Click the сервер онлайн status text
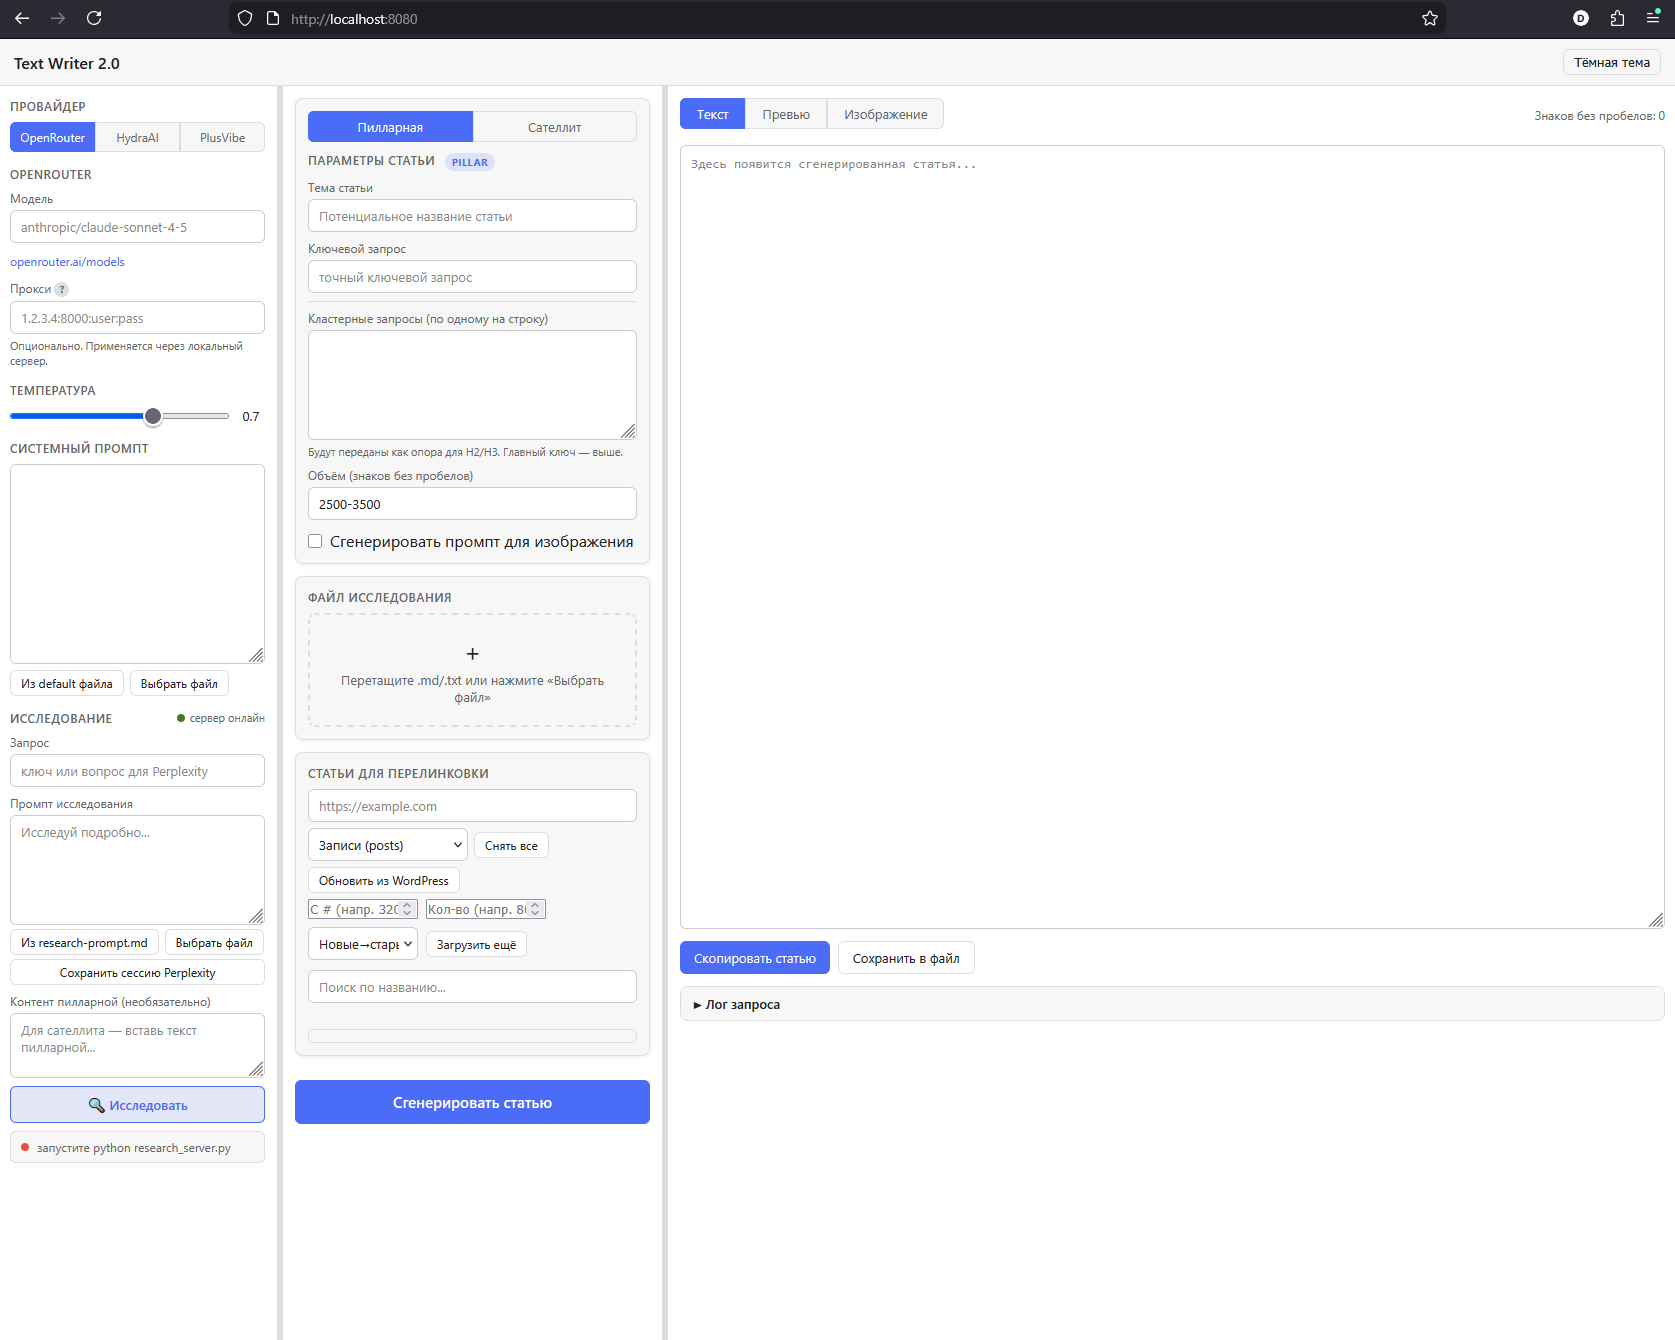The image size is (1675, 1340). [x=227, y=718]
